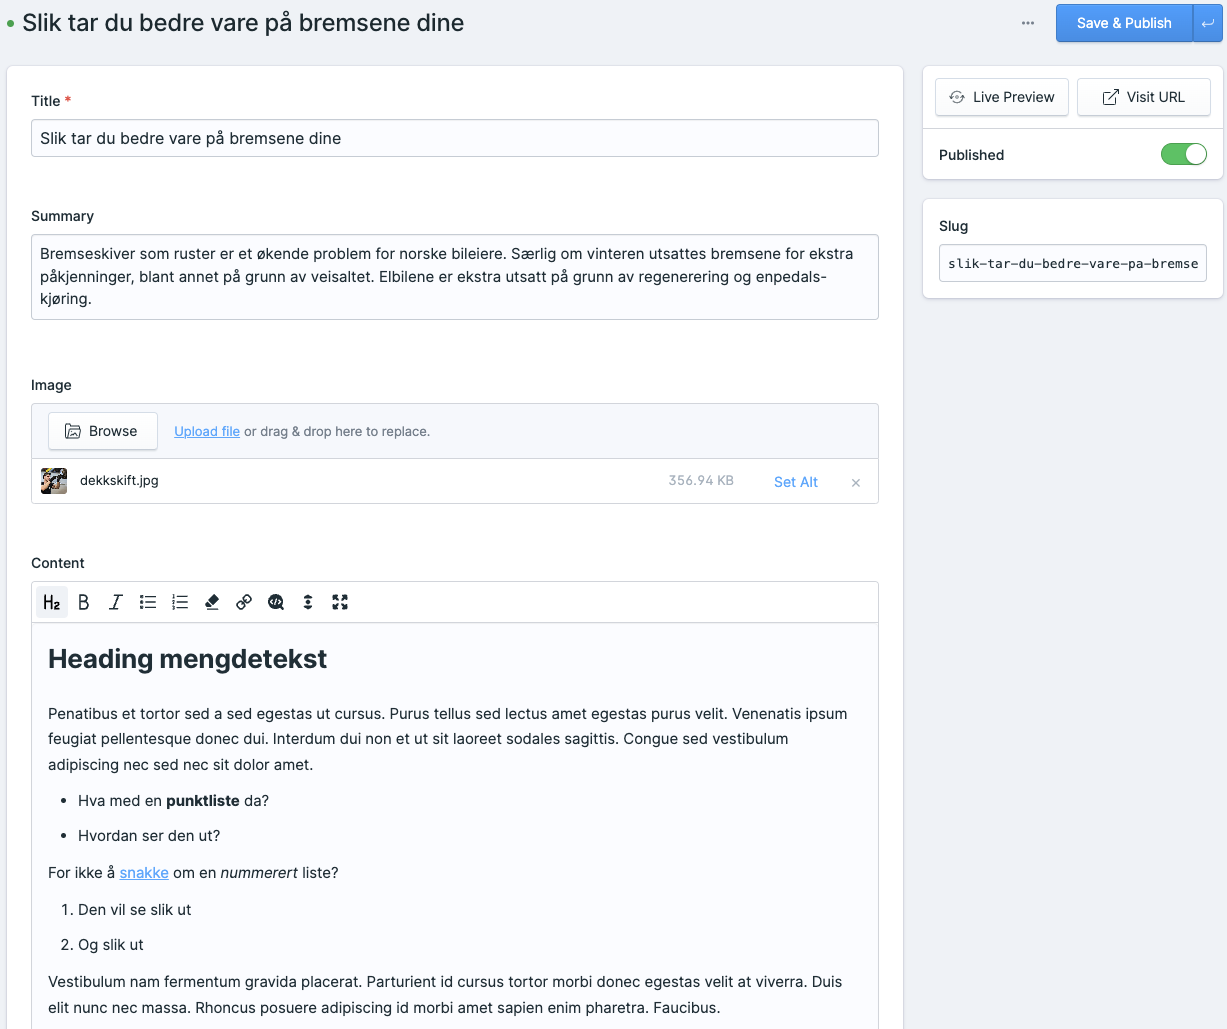Apply the H2 heading format
Screen dimensions: 1227x1029
52,602
